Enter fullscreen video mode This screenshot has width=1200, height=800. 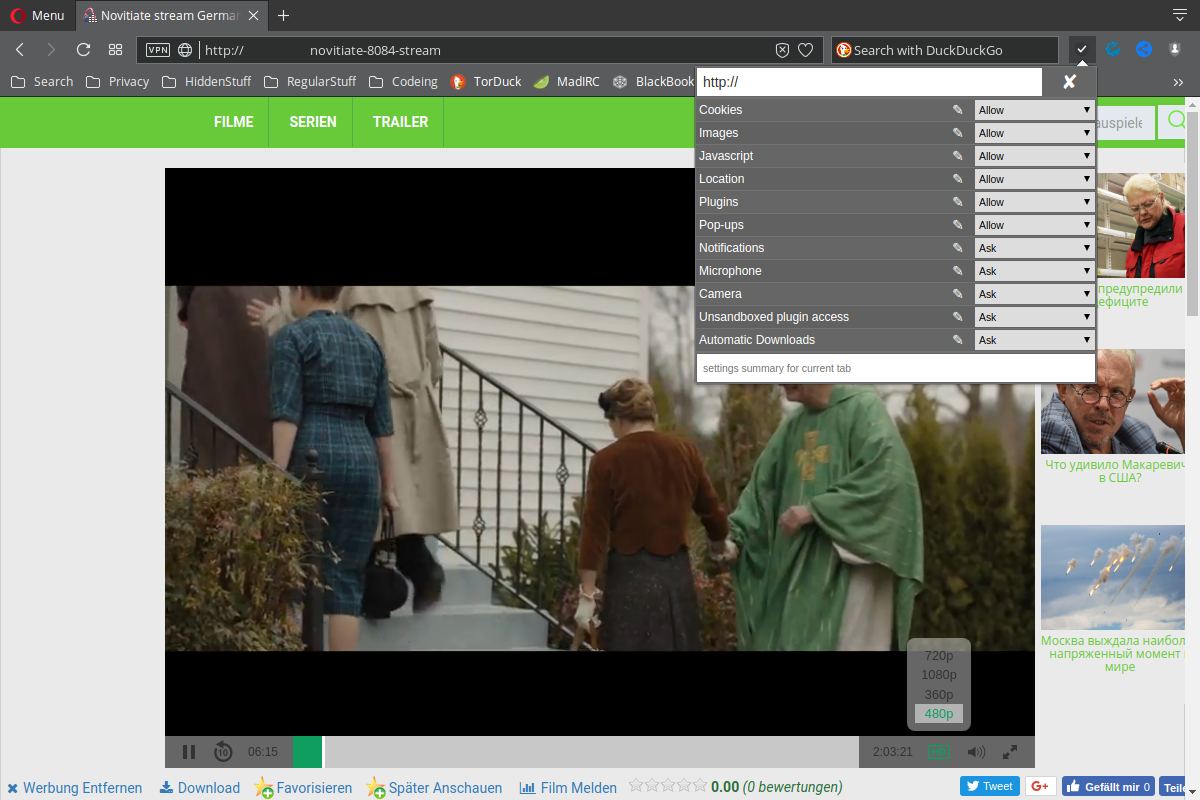(1010, 752)
